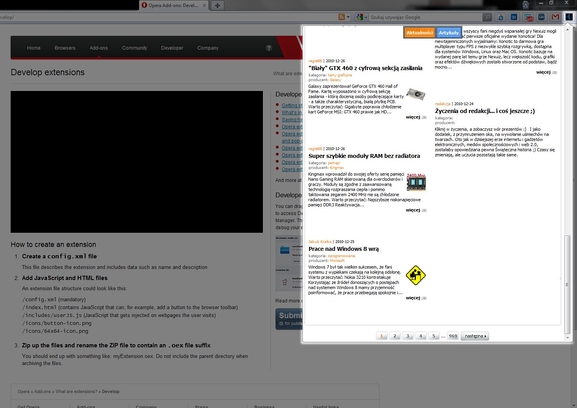Click the RAM modules thumbnail image
The image size is (577, 408).
pos(416,182)
